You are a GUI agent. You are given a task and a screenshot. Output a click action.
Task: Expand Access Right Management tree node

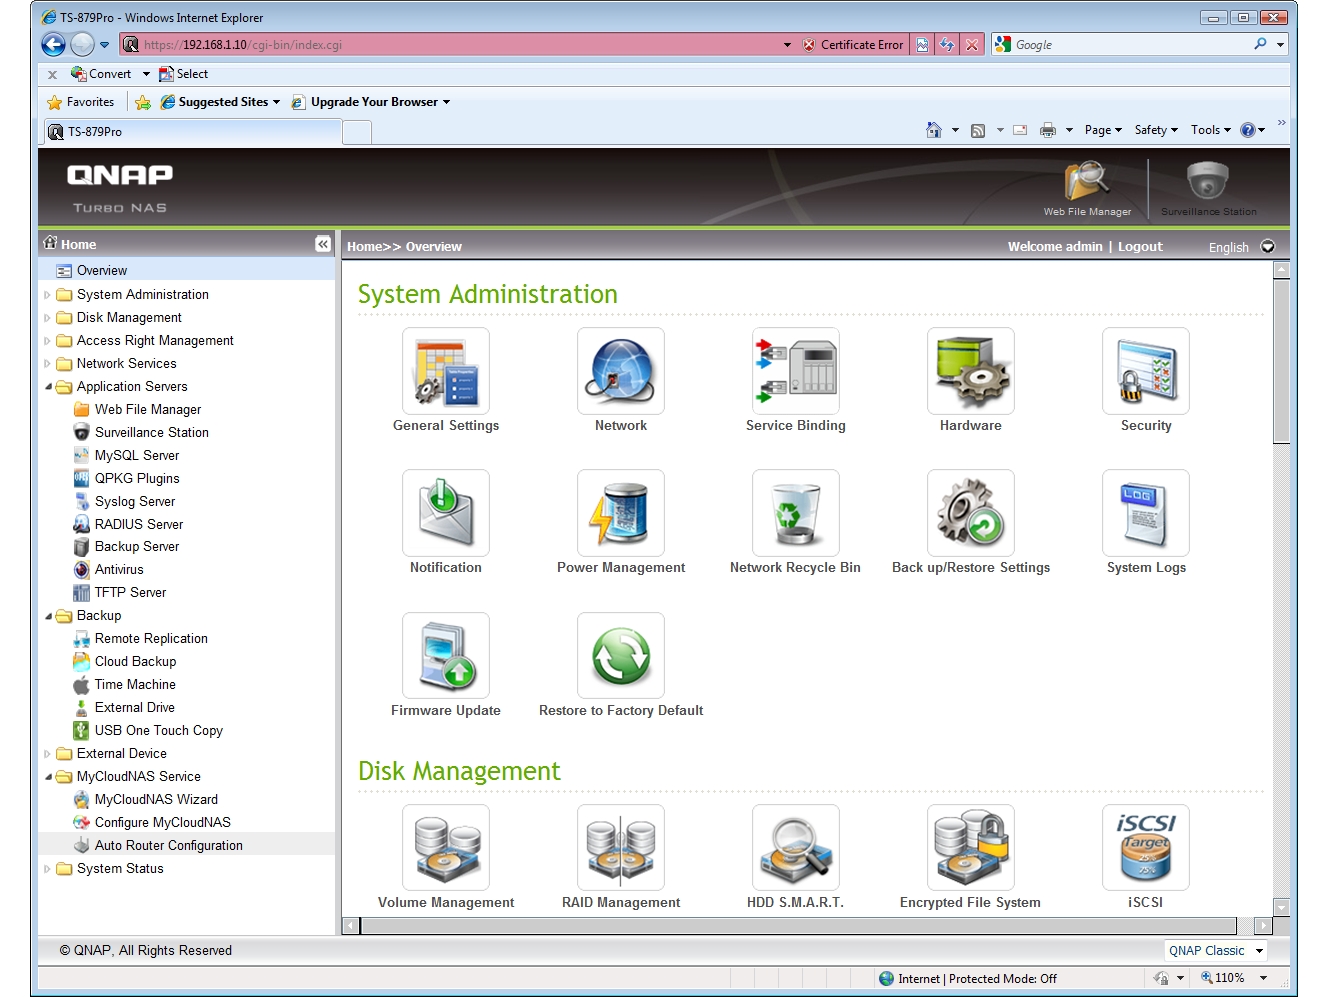[47, 341]
